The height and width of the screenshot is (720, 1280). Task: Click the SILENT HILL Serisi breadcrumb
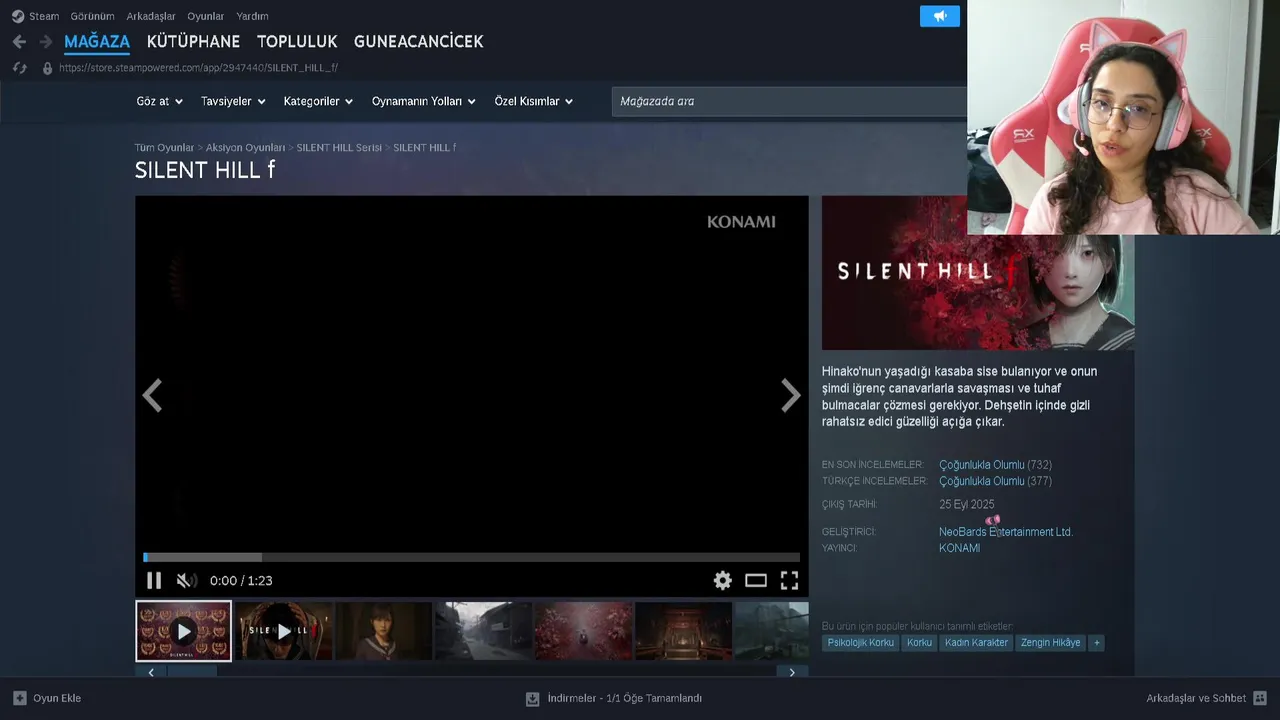point(339,147)
